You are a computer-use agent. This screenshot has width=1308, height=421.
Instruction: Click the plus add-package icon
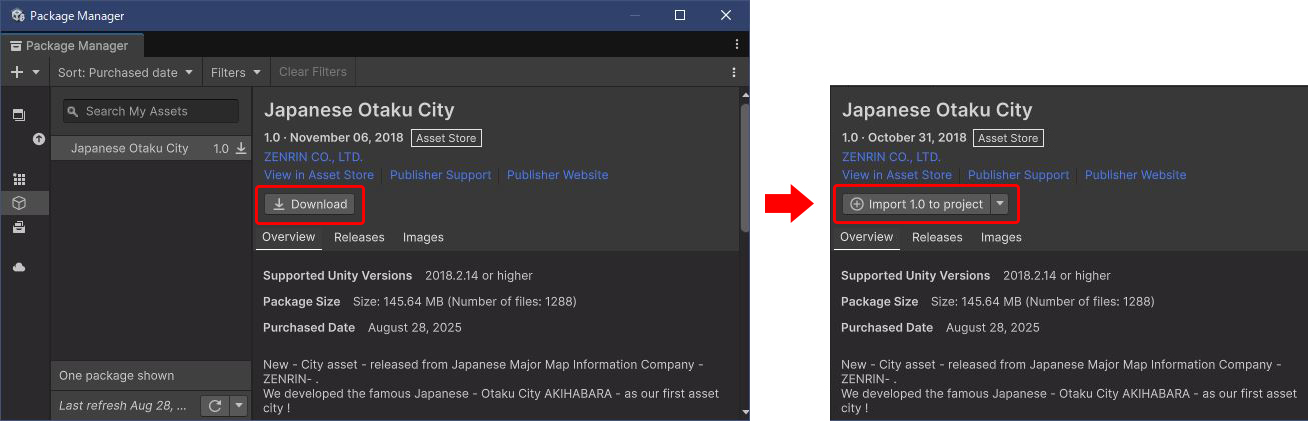pyautogui.click(x=16, y=72)
